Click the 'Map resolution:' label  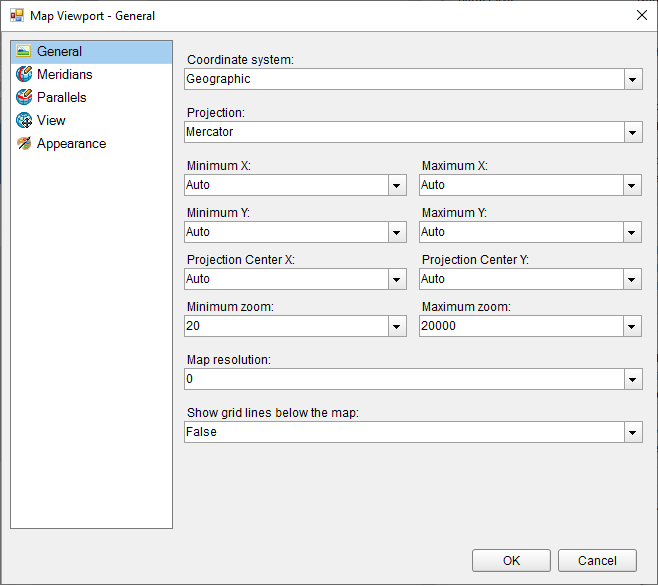click(229, 360)
